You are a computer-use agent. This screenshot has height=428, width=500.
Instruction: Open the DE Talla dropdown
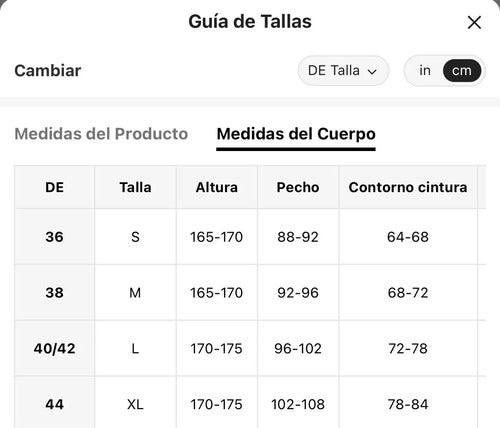[x=343, y=71]
